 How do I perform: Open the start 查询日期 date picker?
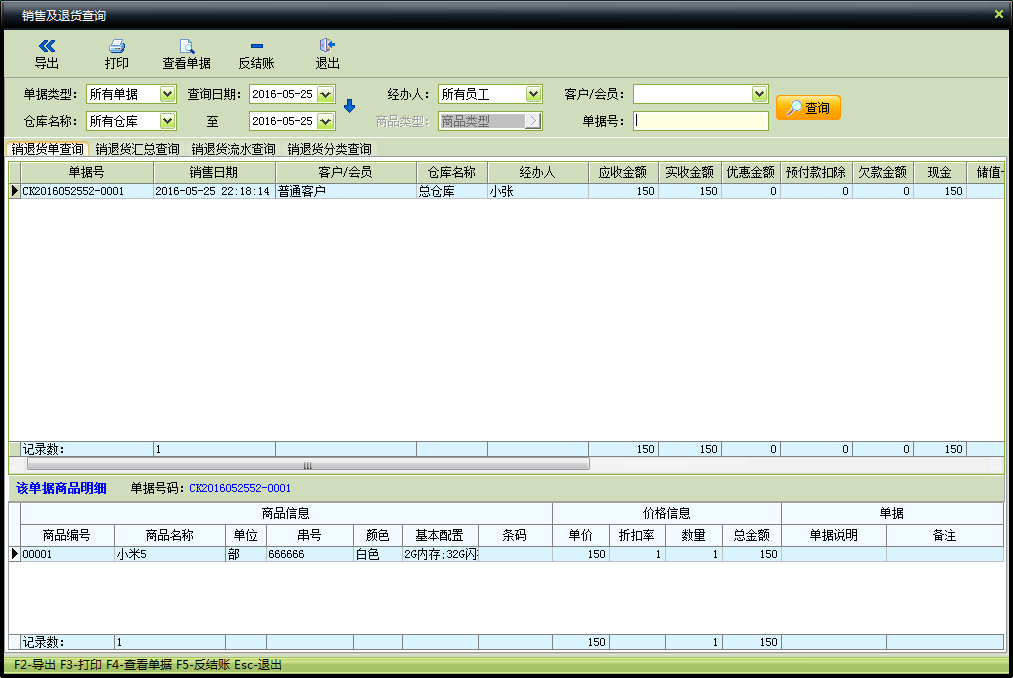click(325, 94)
